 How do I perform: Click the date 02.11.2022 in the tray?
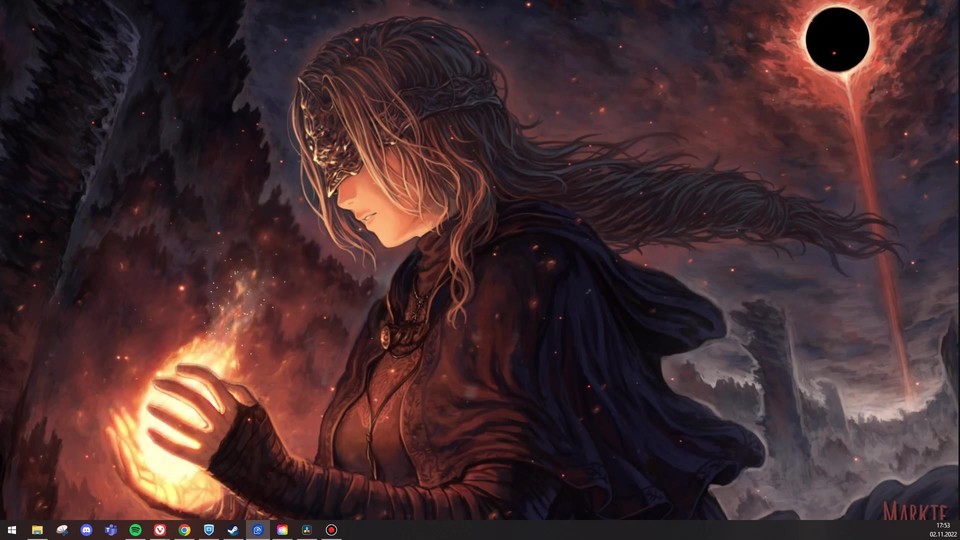click(x=943, y=535)
